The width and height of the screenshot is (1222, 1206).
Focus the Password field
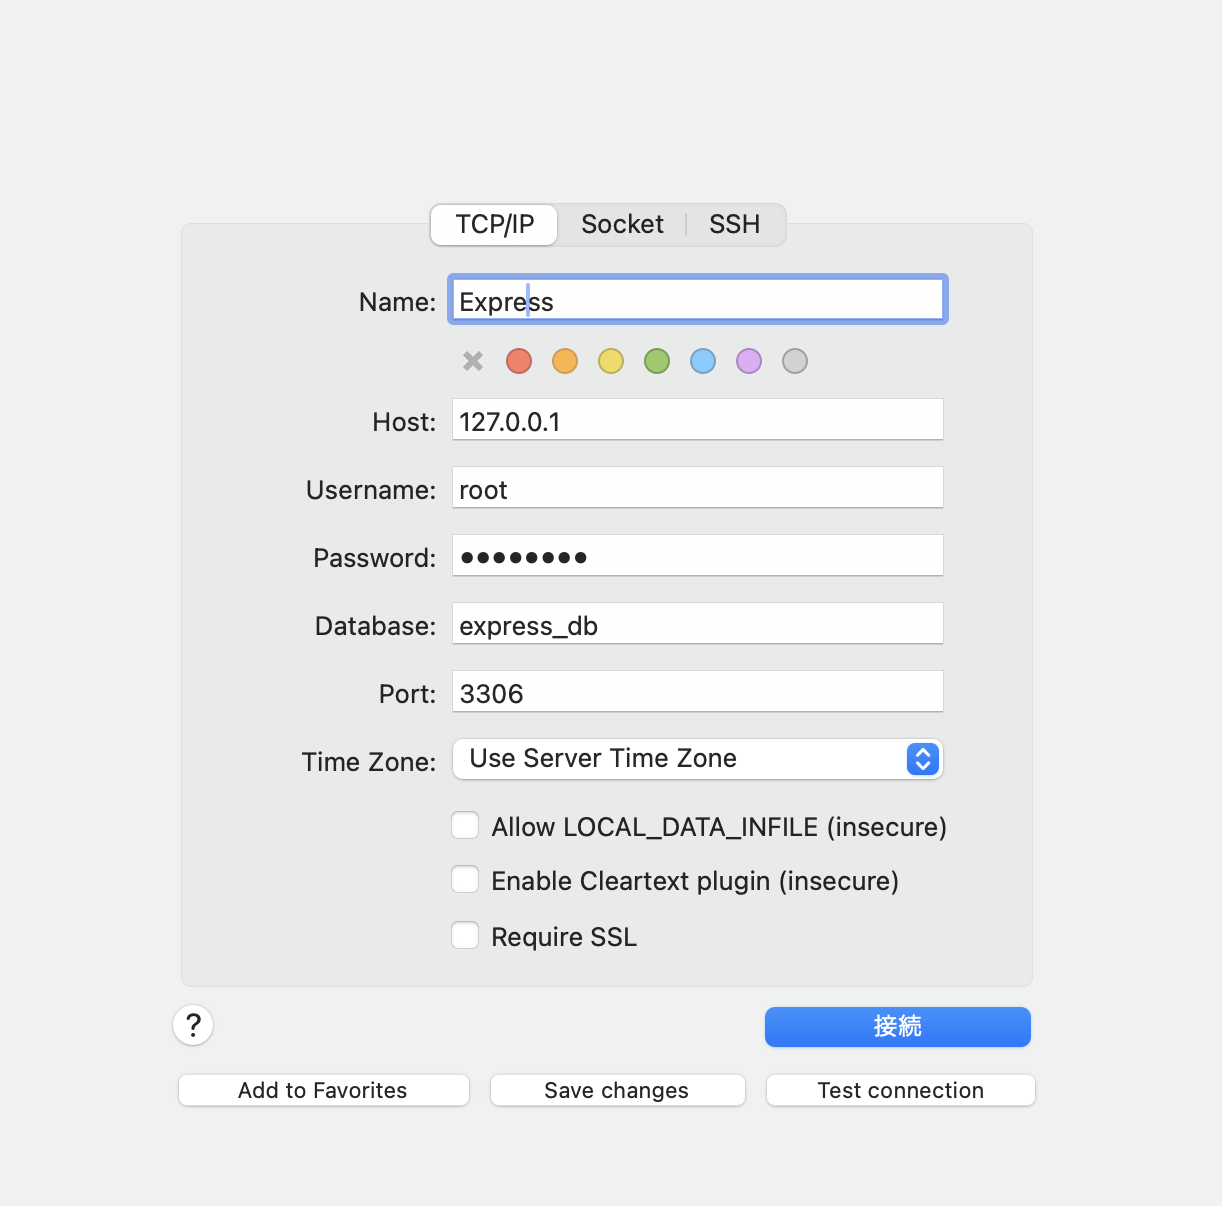point(697,555)
